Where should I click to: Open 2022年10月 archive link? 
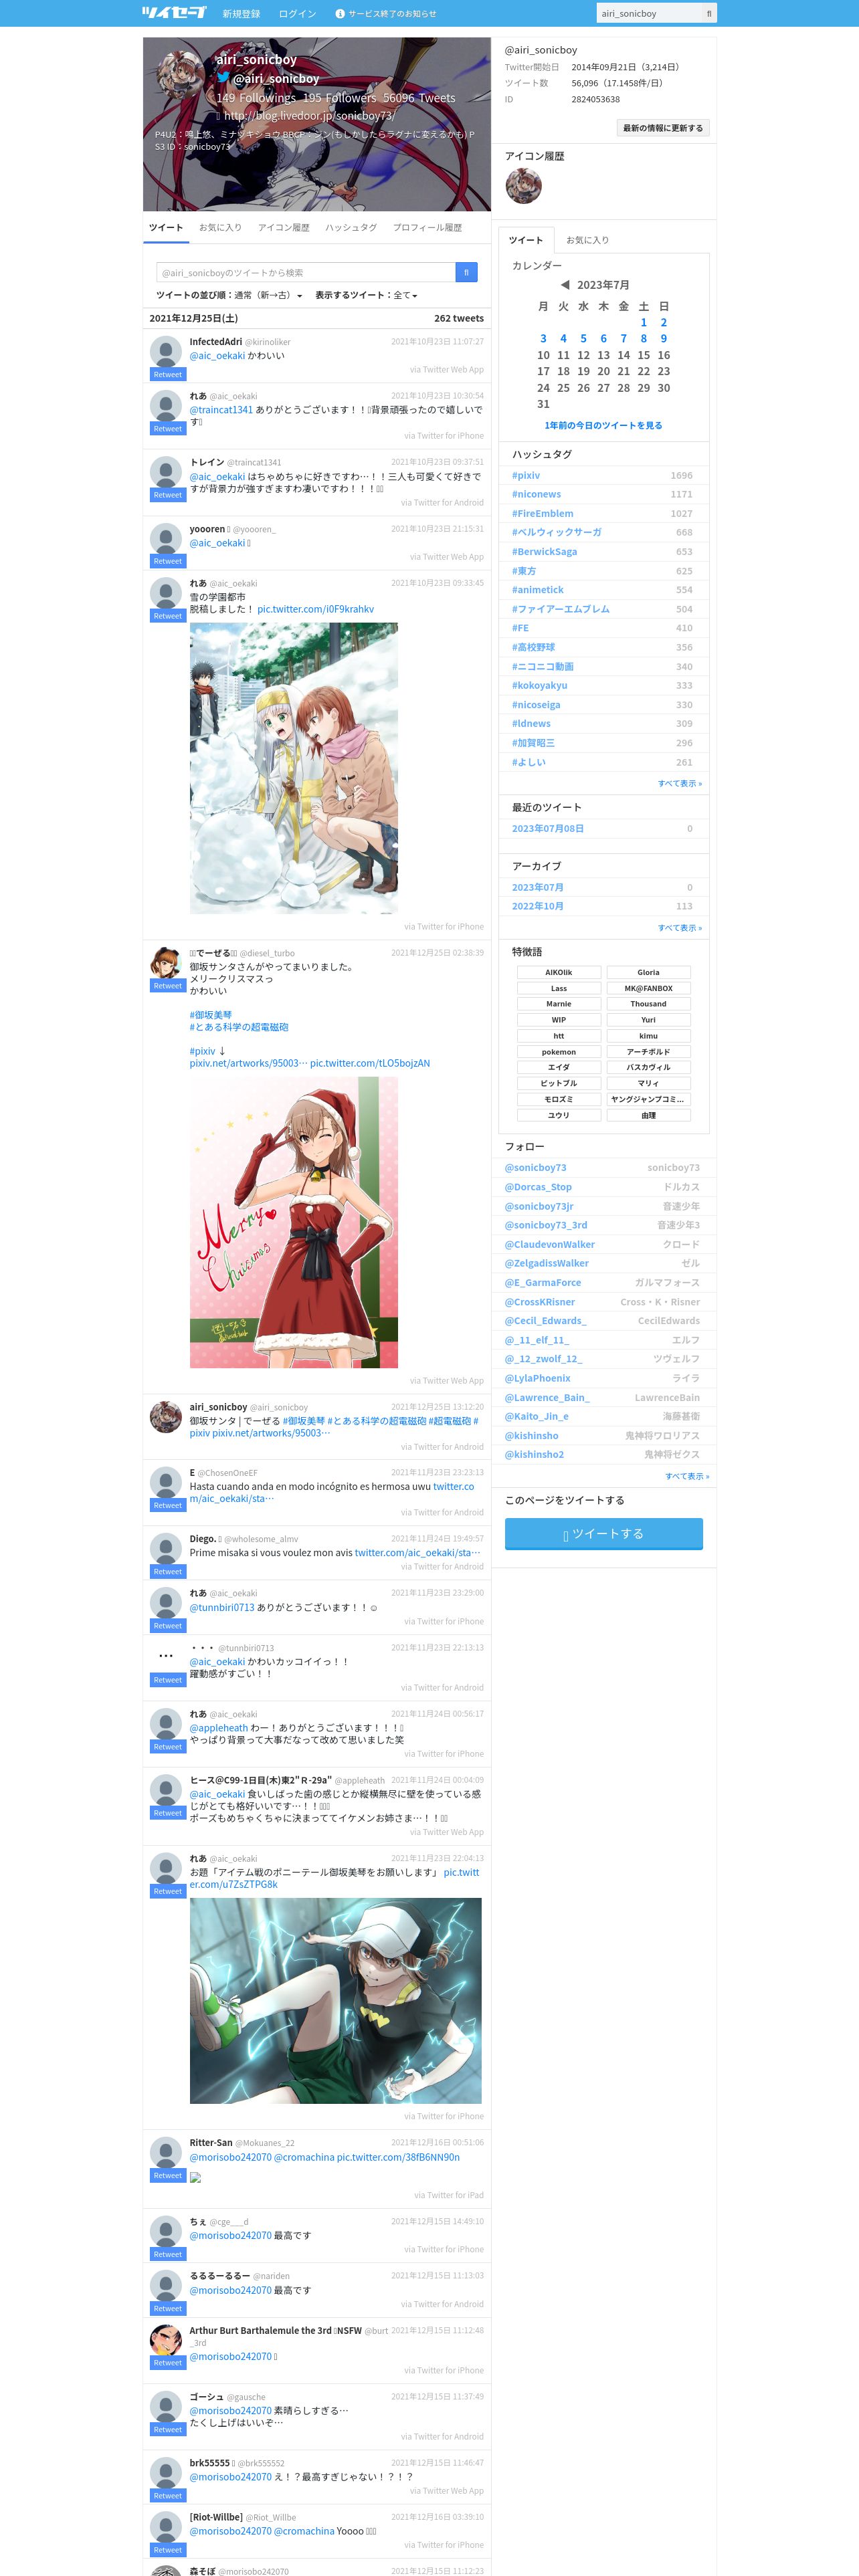538,906
